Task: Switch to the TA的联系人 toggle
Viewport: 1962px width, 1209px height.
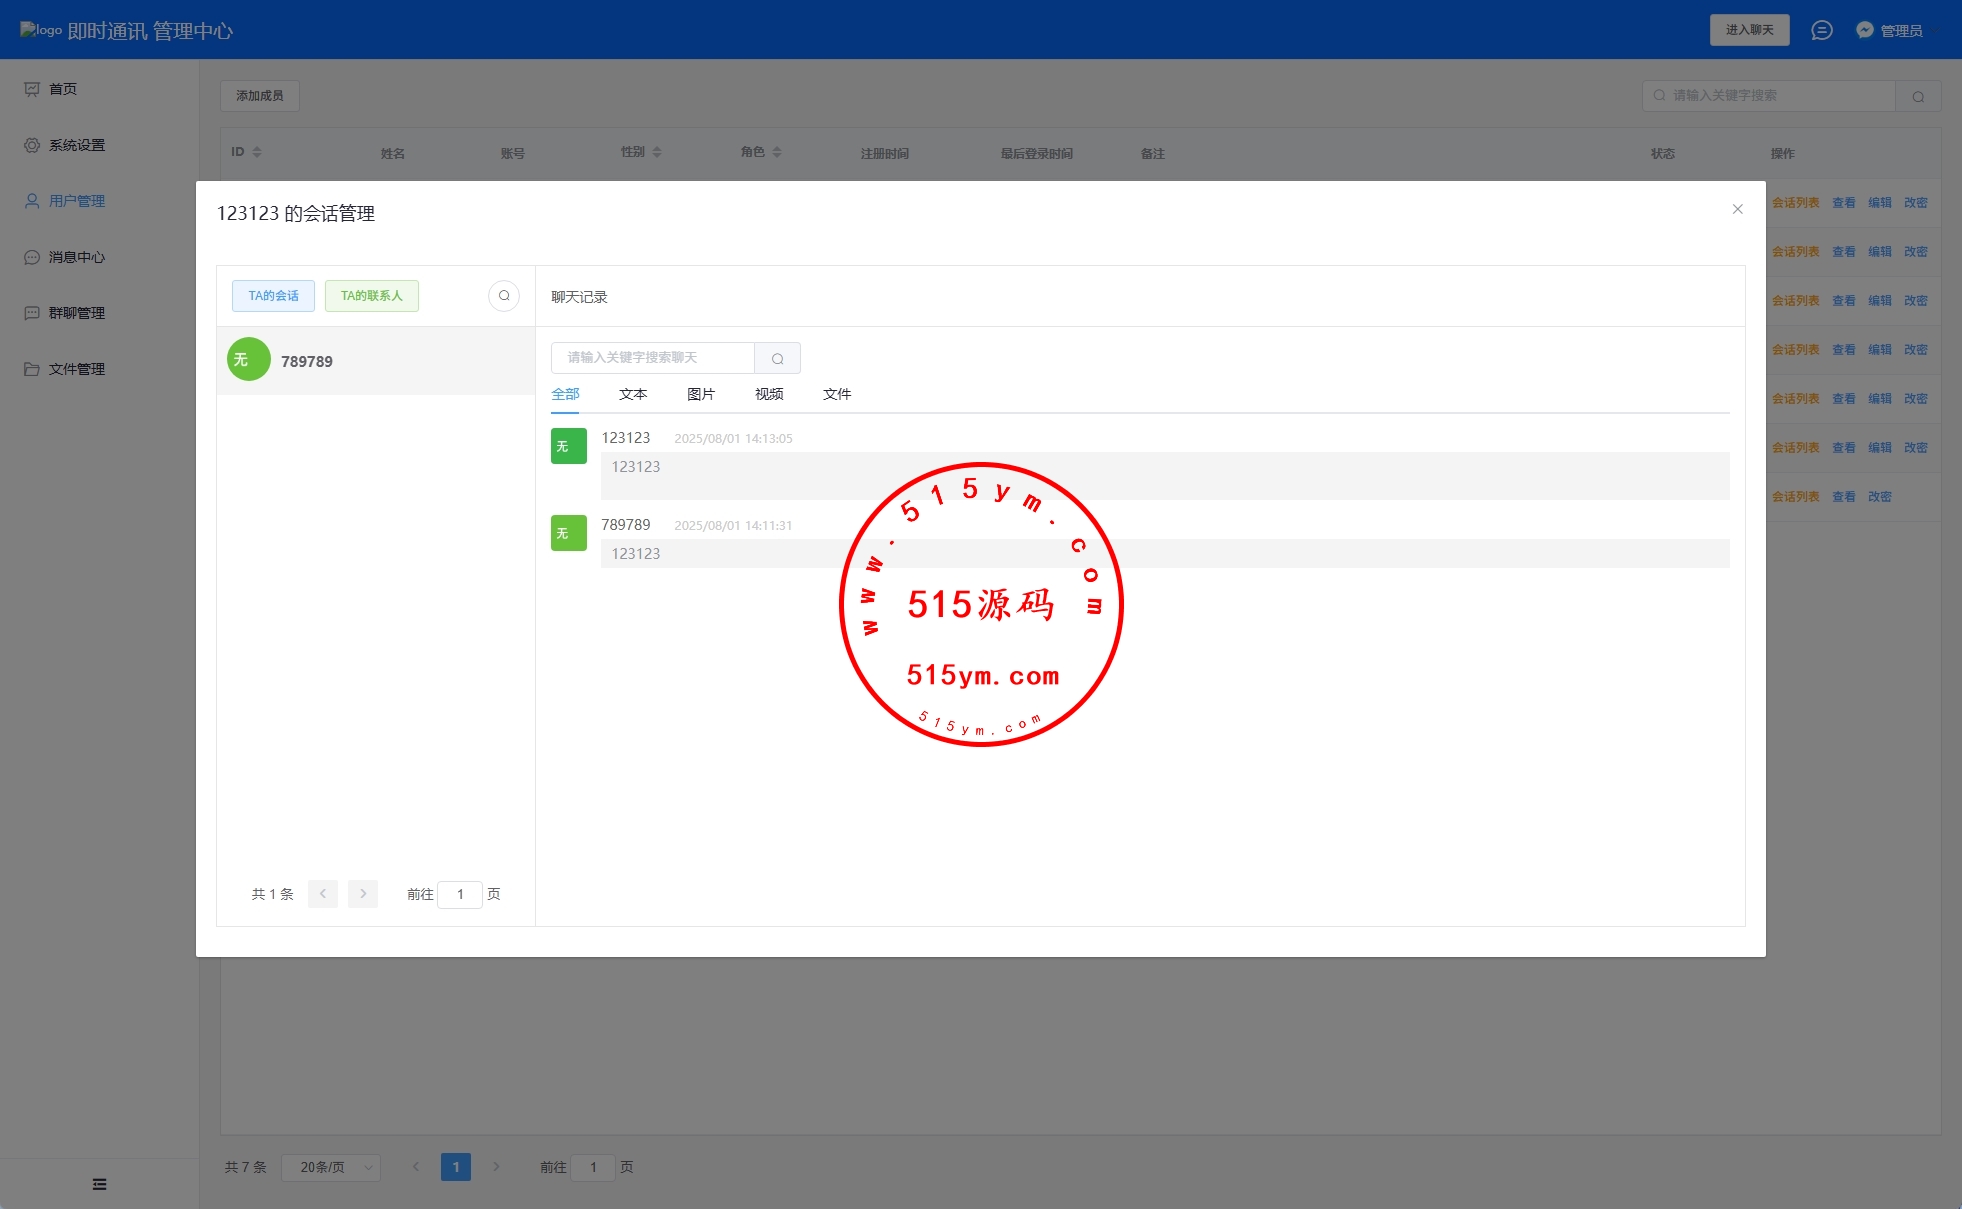Action: pos(371,296)
